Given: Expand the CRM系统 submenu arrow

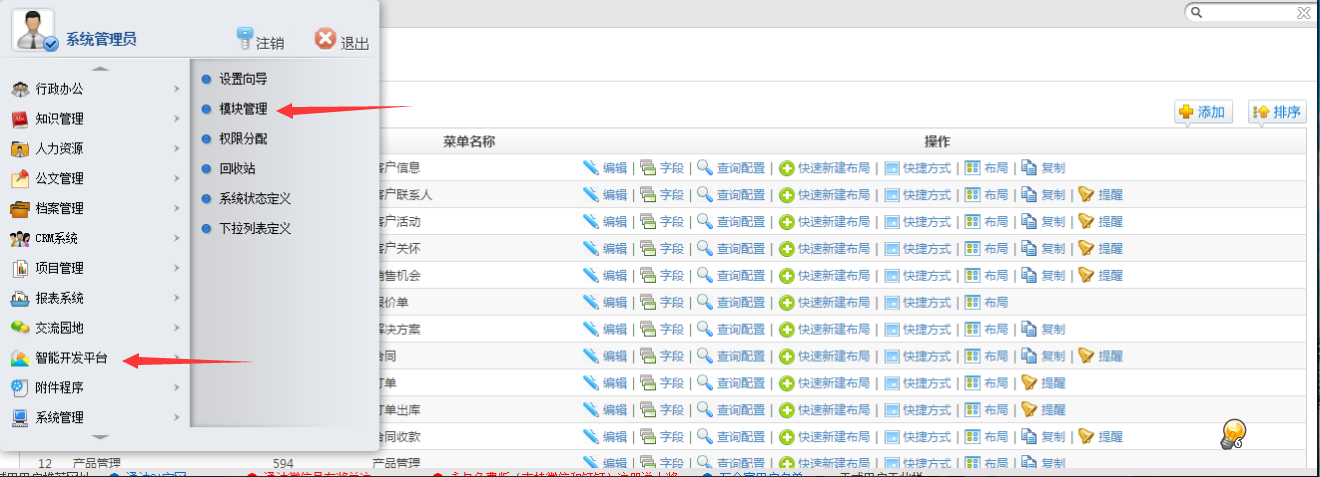Looking at the screenshot, I should tap(176, 239).
